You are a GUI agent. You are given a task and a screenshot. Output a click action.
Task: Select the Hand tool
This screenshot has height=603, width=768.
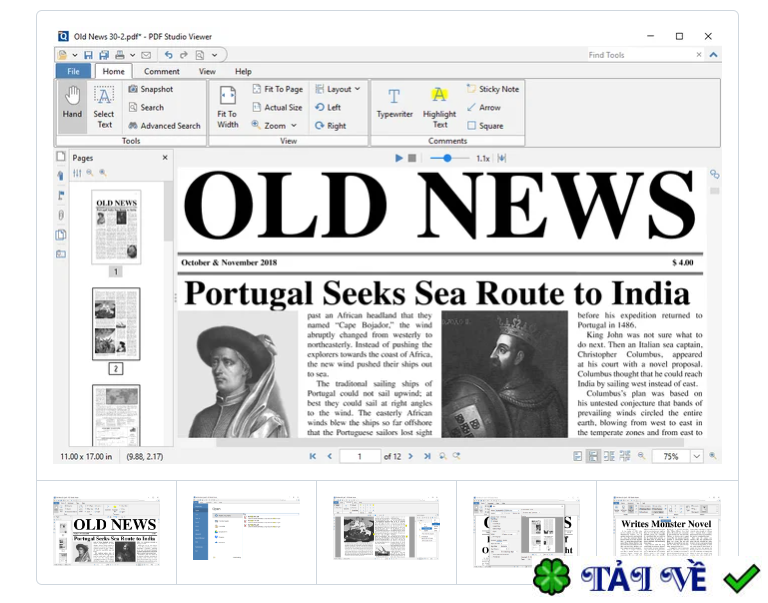coord(72,107)
